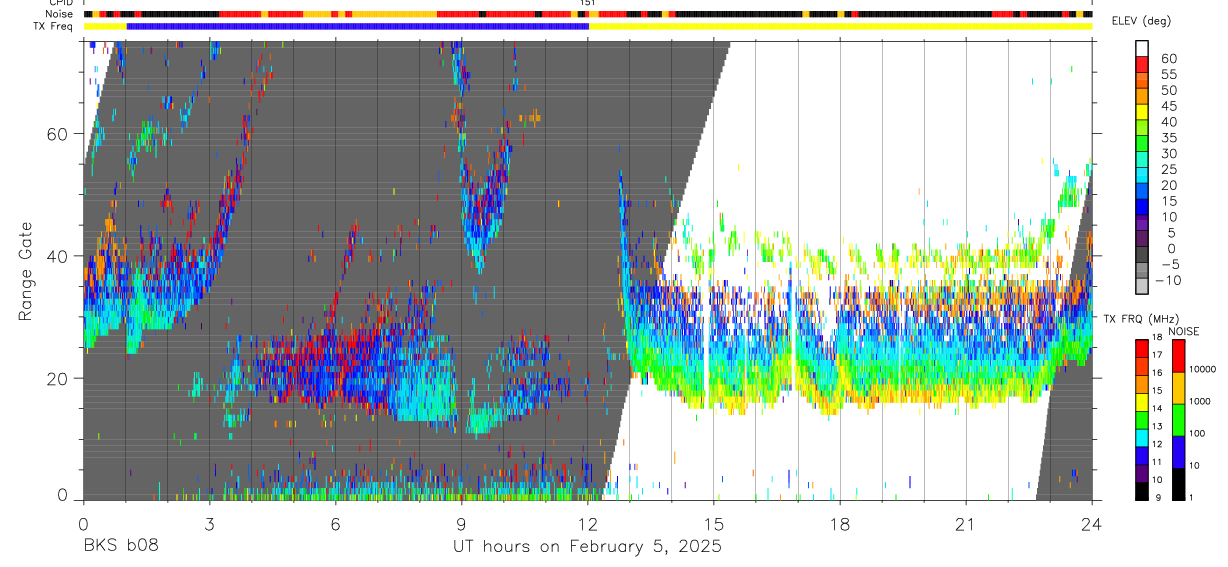
Task: Click ELEV scale label '25'
Action: point(1168,169)
